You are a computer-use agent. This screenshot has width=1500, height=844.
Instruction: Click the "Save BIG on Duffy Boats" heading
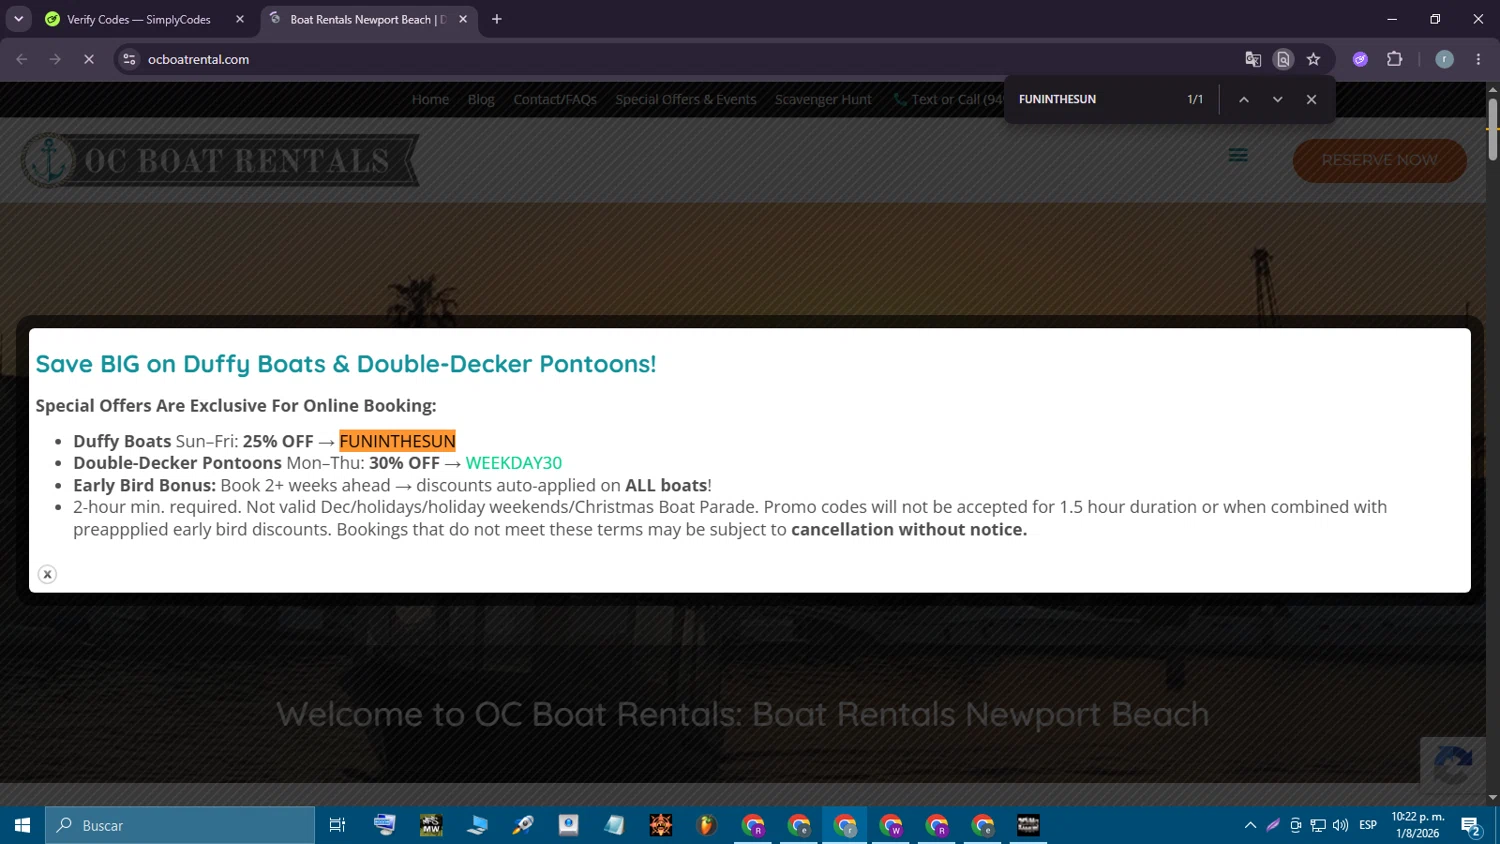pos(346,364)
